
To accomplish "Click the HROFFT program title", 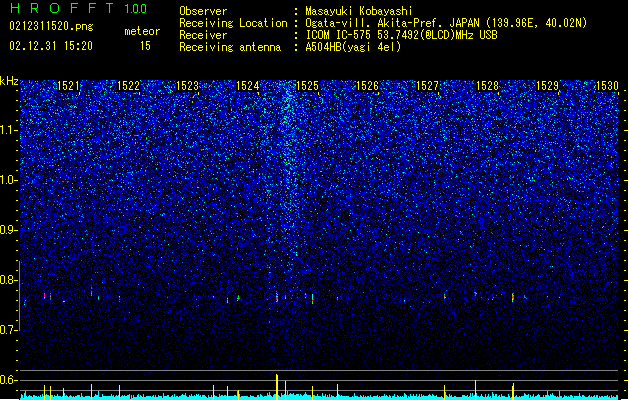I will click(62, 8).
